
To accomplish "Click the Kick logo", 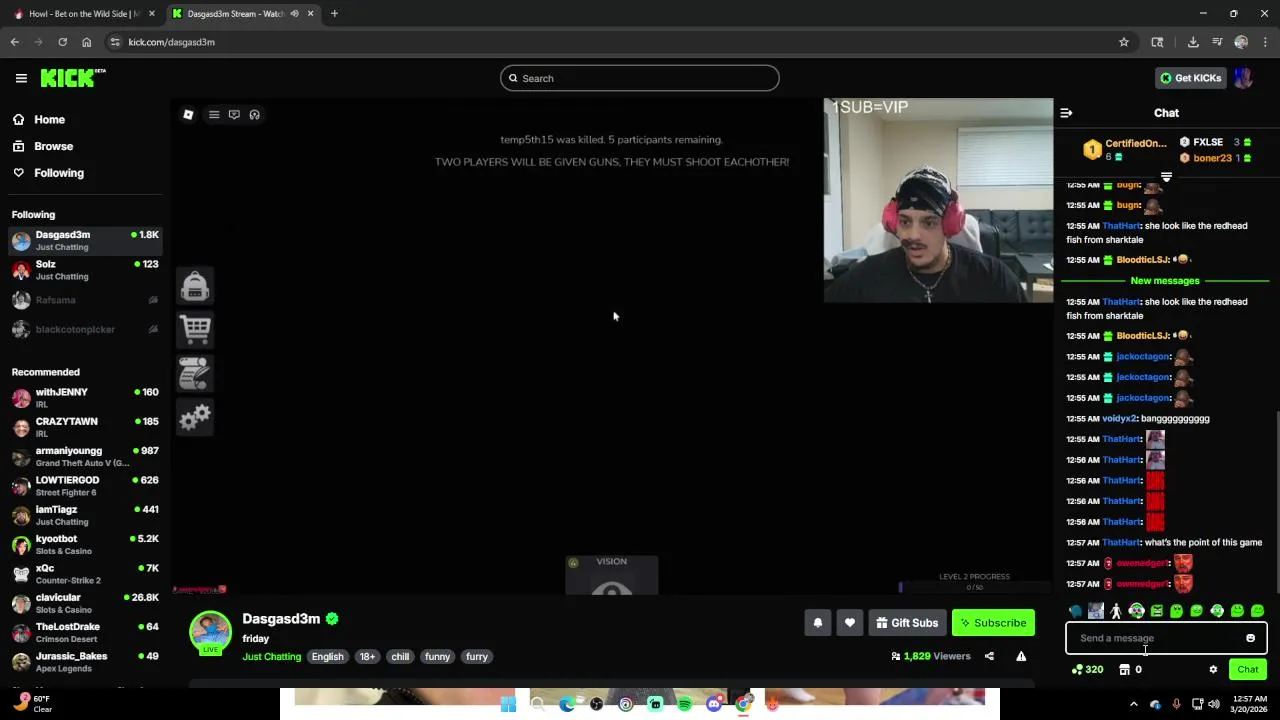I will (x=73, y=78).
